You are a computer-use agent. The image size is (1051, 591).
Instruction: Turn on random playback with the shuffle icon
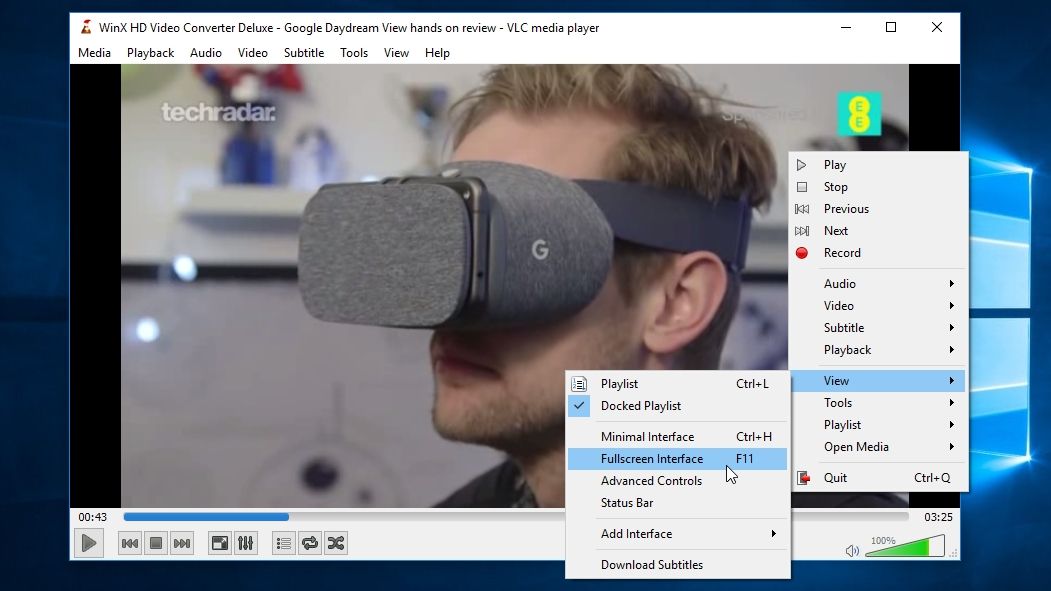(335, 543)
